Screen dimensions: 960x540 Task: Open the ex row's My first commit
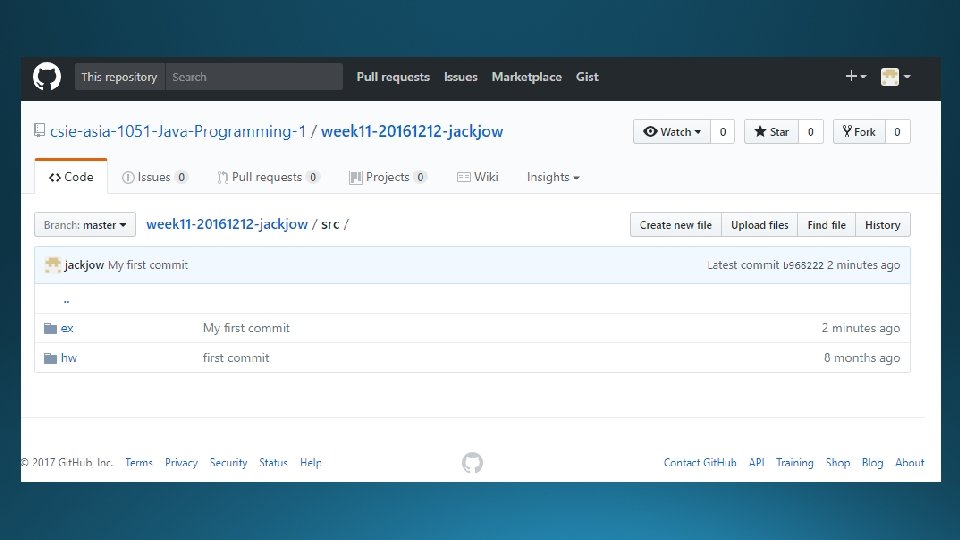(246, 328)
